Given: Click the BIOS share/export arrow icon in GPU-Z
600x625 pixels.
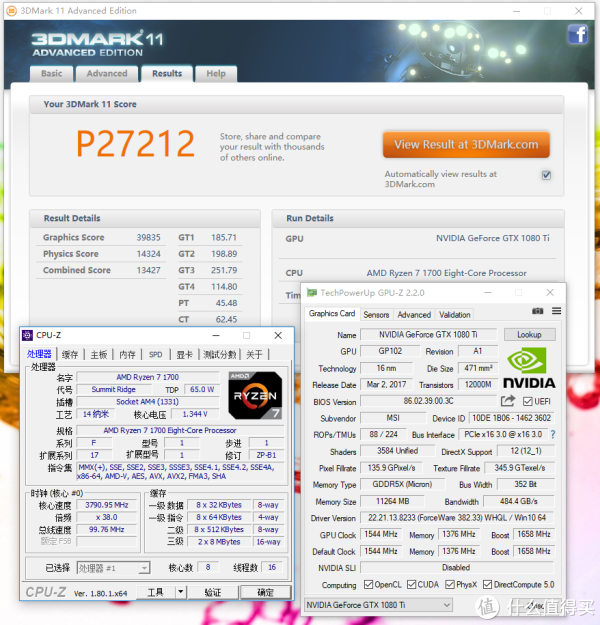Looking at the screenshot, I should pyautogui.click(x=508, y=401).
